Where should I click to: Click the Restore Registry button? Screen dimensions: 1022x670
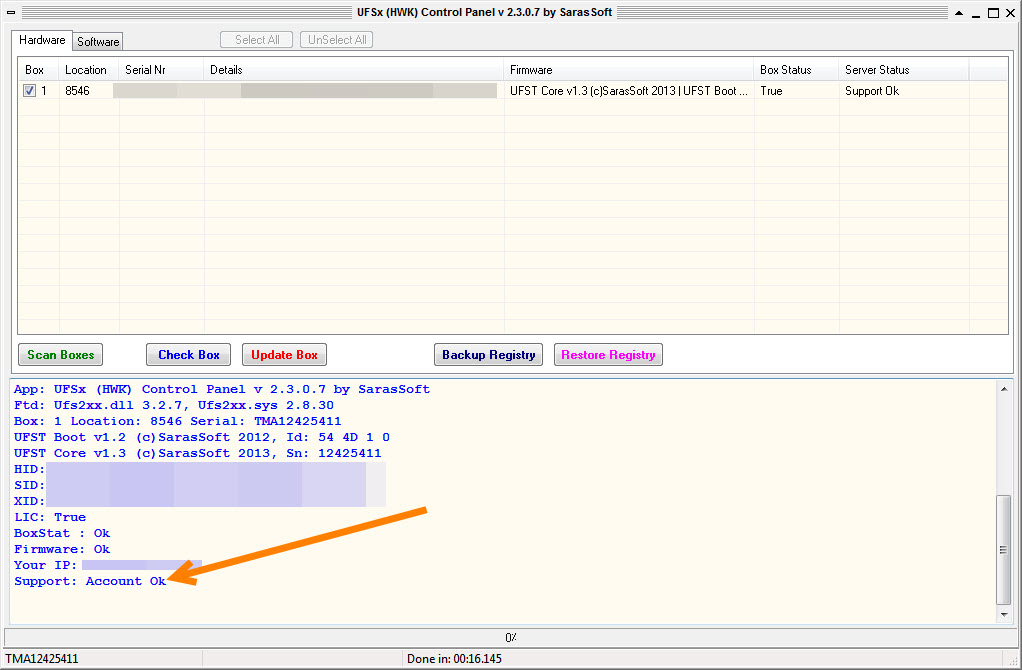(608, 355)
